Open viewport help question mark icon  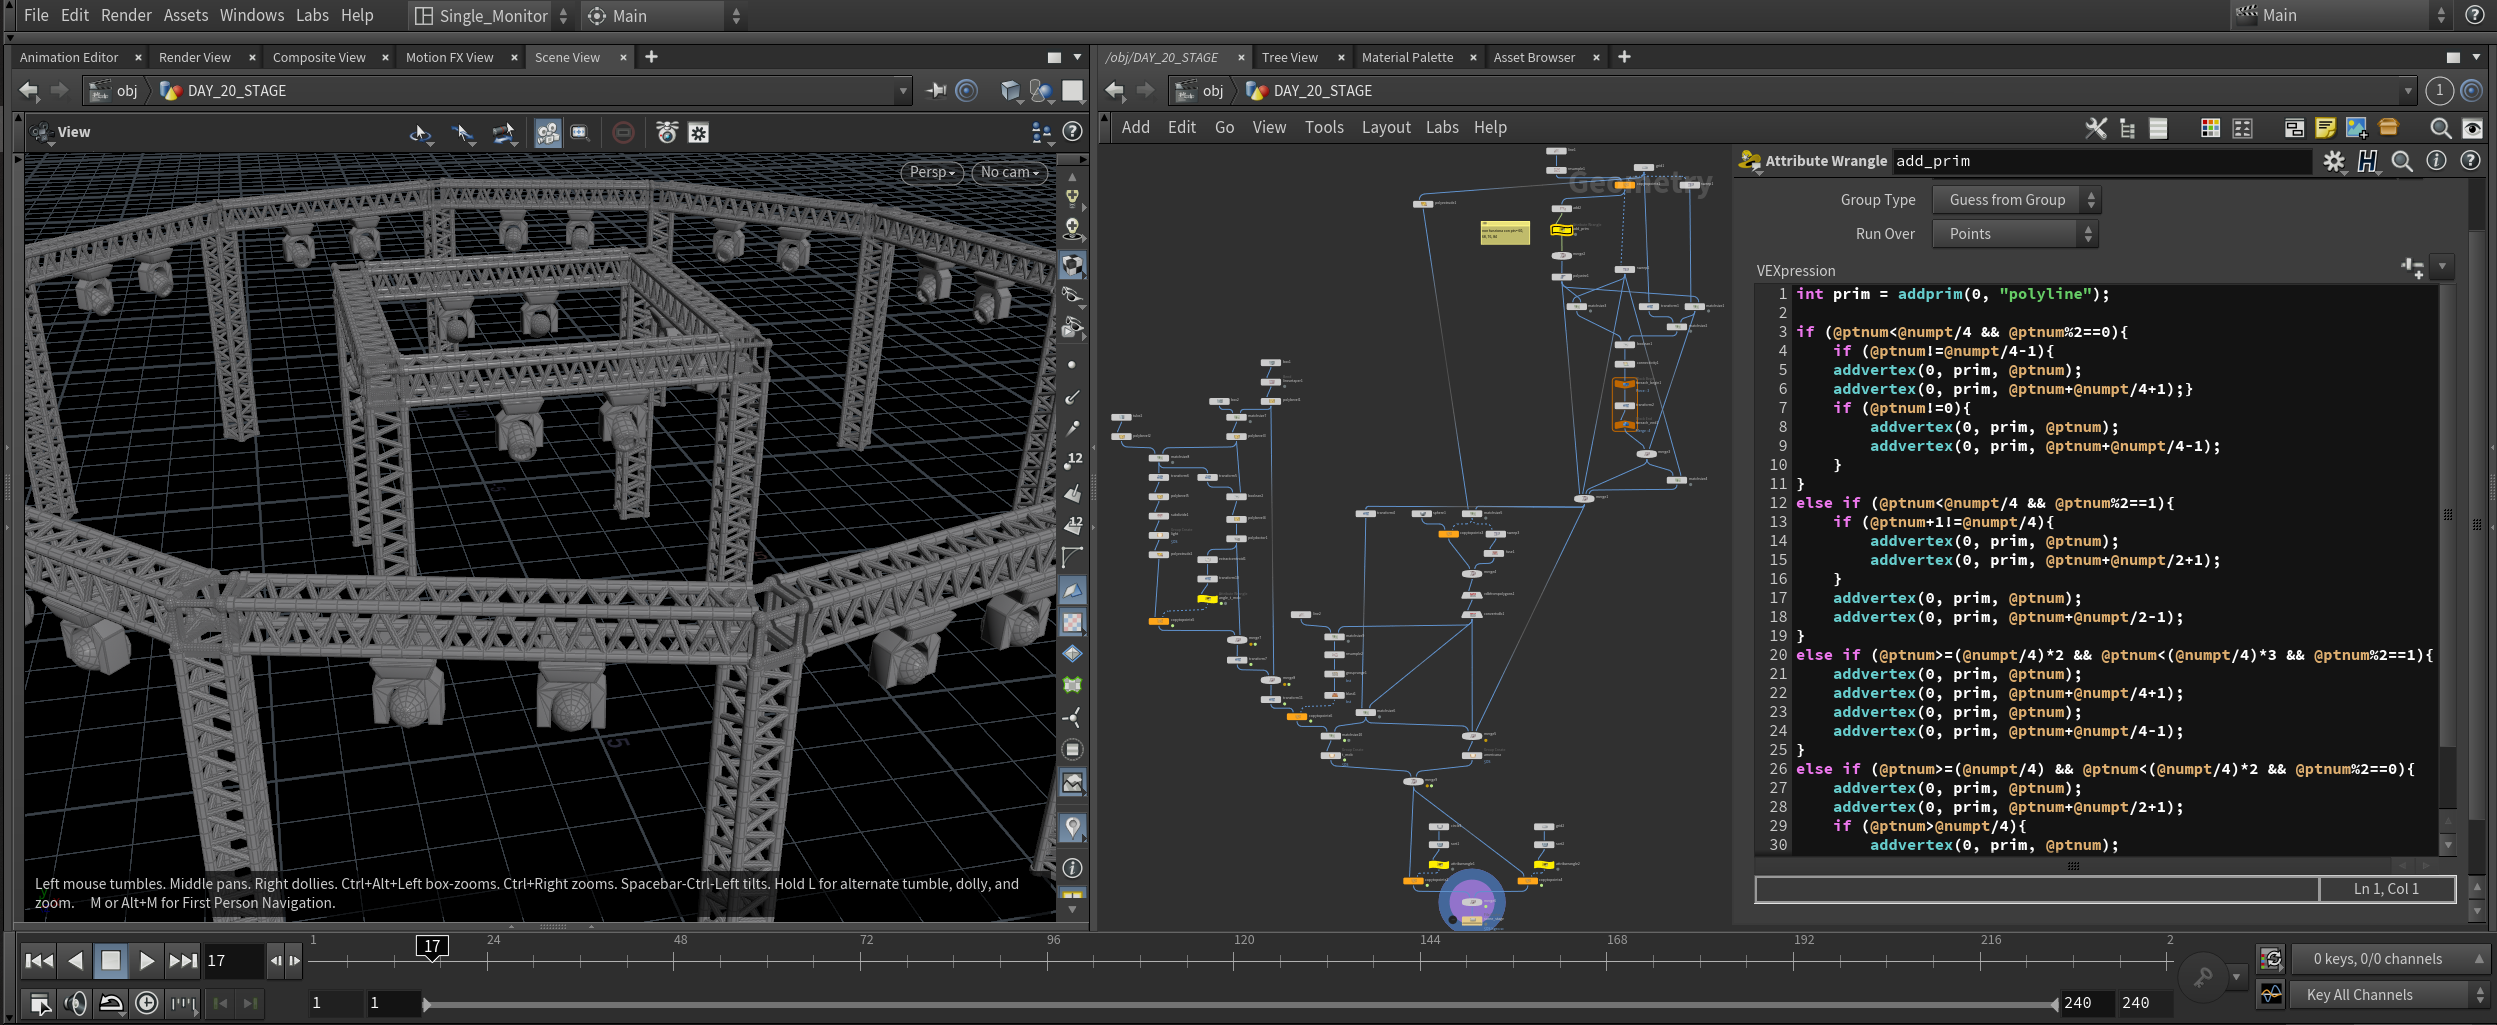pos(1072,132)
